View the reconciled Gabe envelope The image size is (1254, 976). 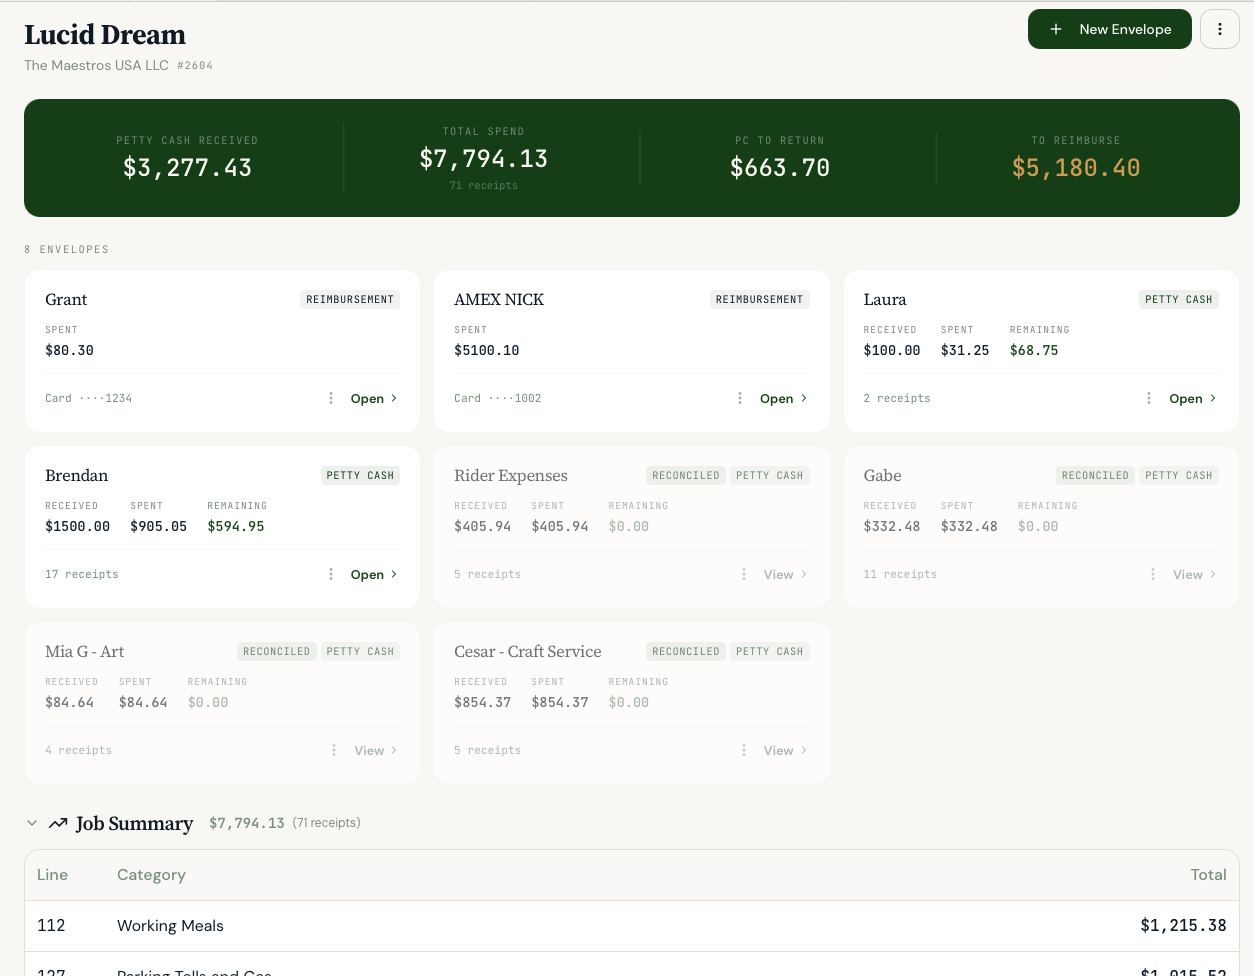1194,574
